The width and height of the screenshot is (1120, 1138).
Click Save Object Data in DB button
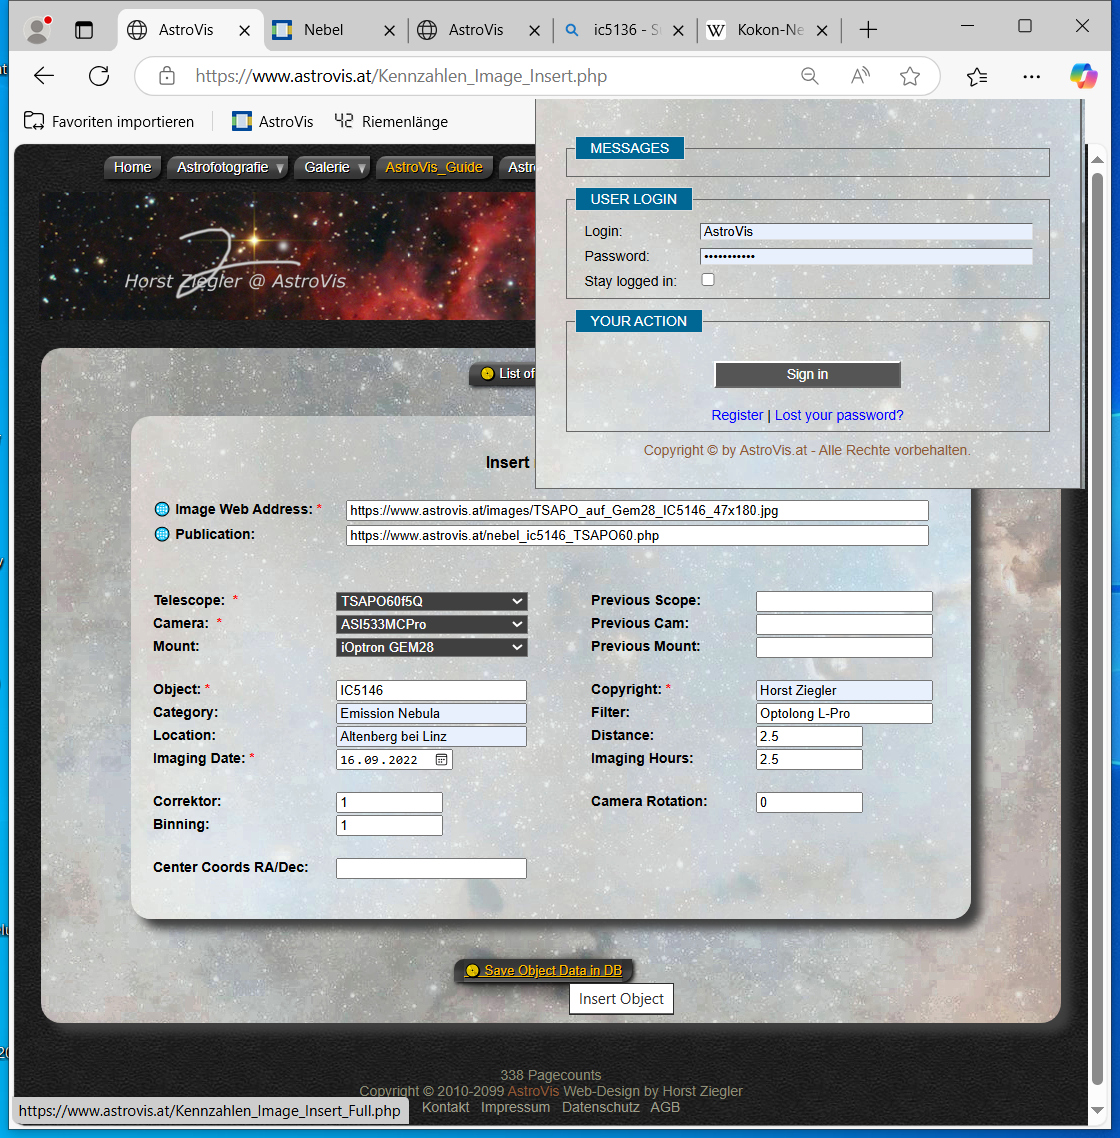coord(544,970)
